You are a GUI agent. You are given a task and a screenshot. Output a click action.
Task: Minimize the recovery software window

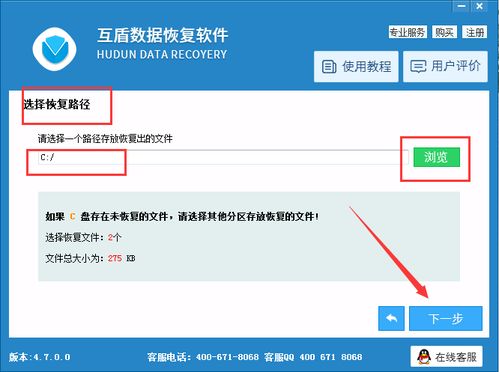pyautogui.click(x=461, y=6)
